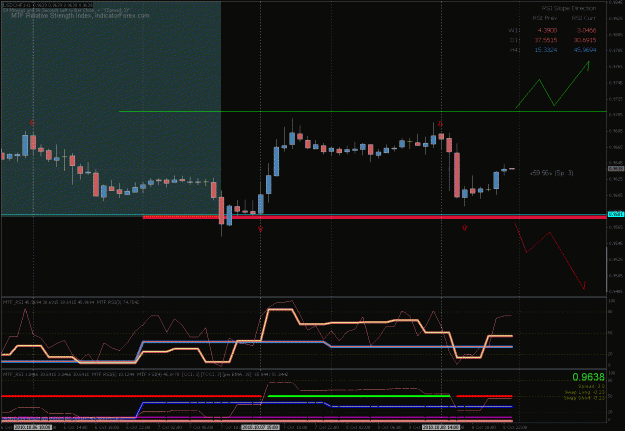Click the green horizontal resistance line

pos(363,111)
